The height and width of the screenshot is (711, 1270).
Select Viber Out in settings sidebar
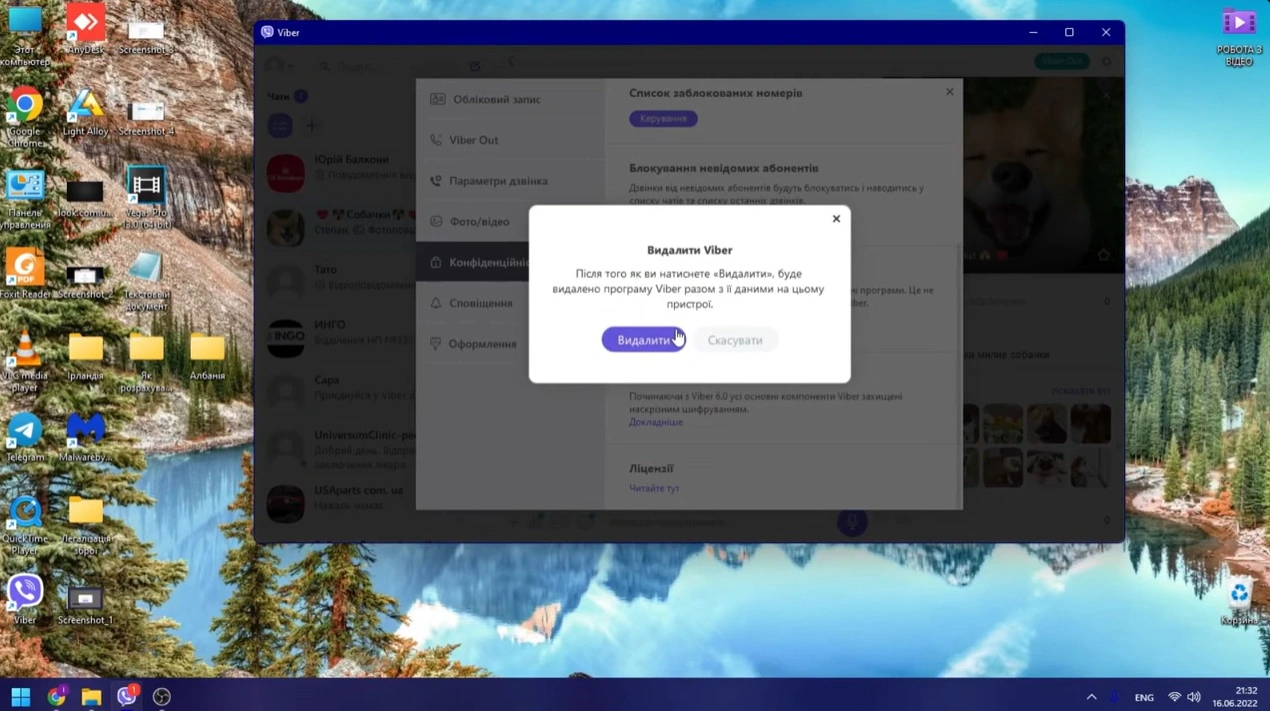pyautogui.click(x=473, y=140)
